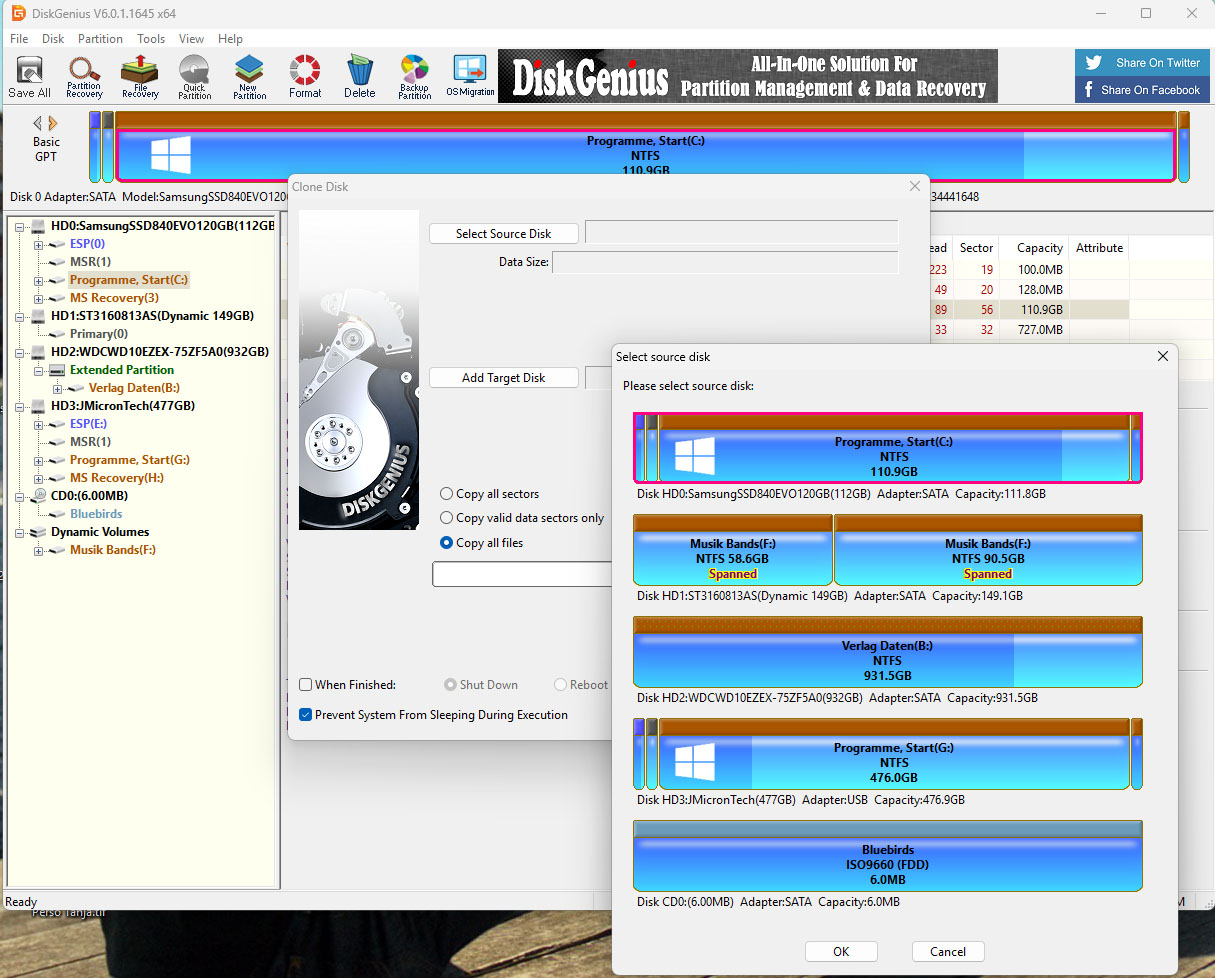The image size is (1215, 978).
Task: Click the Format toolbar icon
Action: click(x=305, y=77)
